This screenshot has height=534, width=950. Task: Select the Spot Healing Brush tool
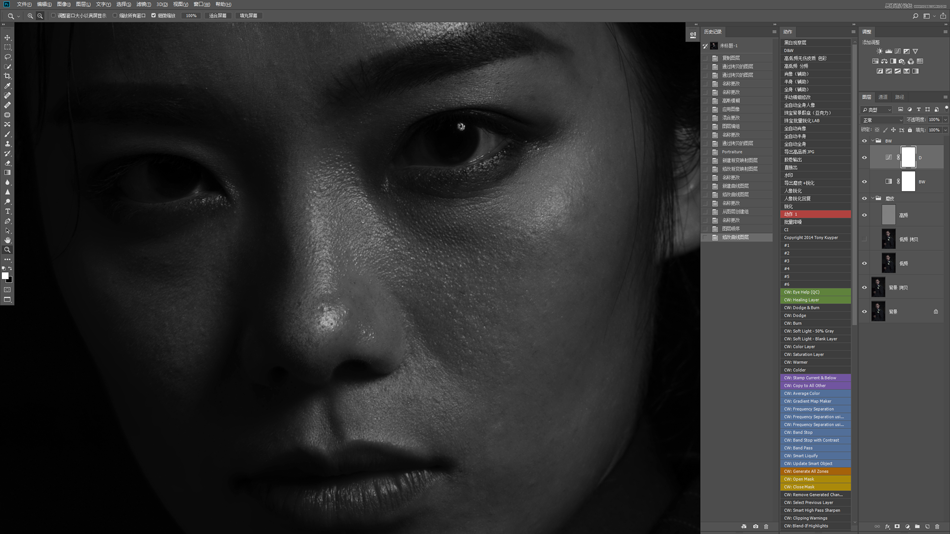(7, 96)
